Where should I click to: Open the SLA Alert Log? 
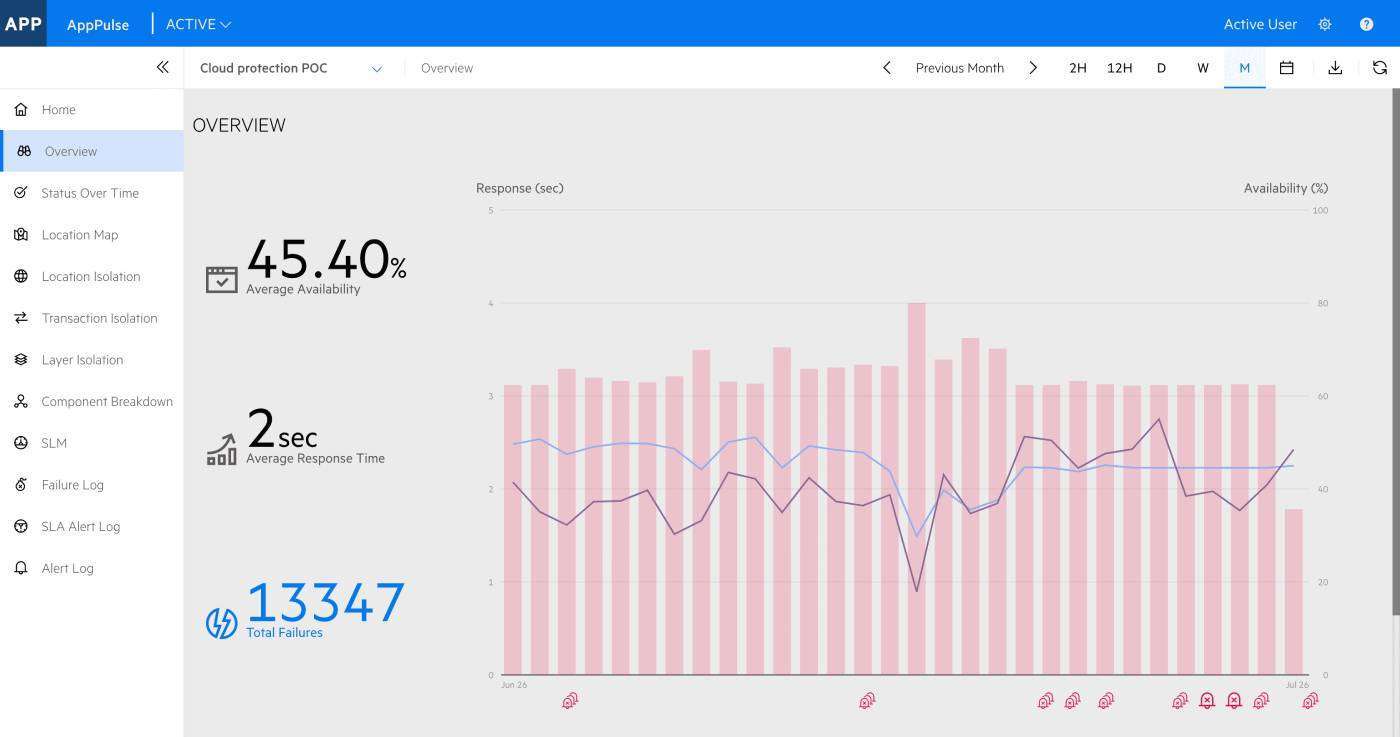click(x=80, y=526)
